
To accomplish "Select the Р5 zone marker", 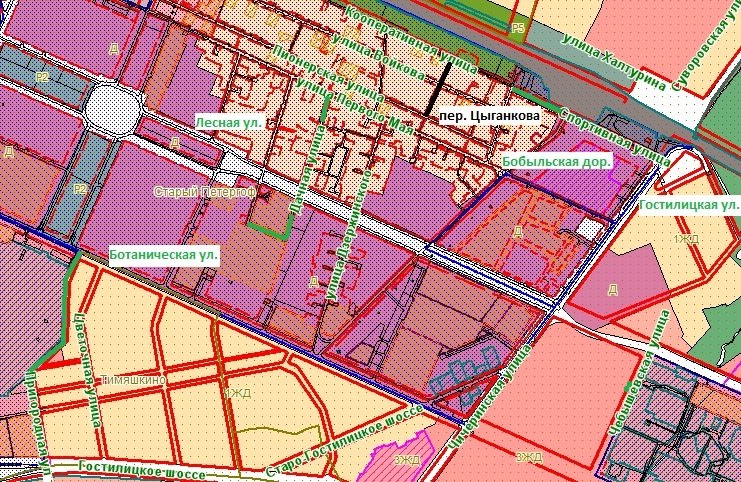I will point(517,29).
